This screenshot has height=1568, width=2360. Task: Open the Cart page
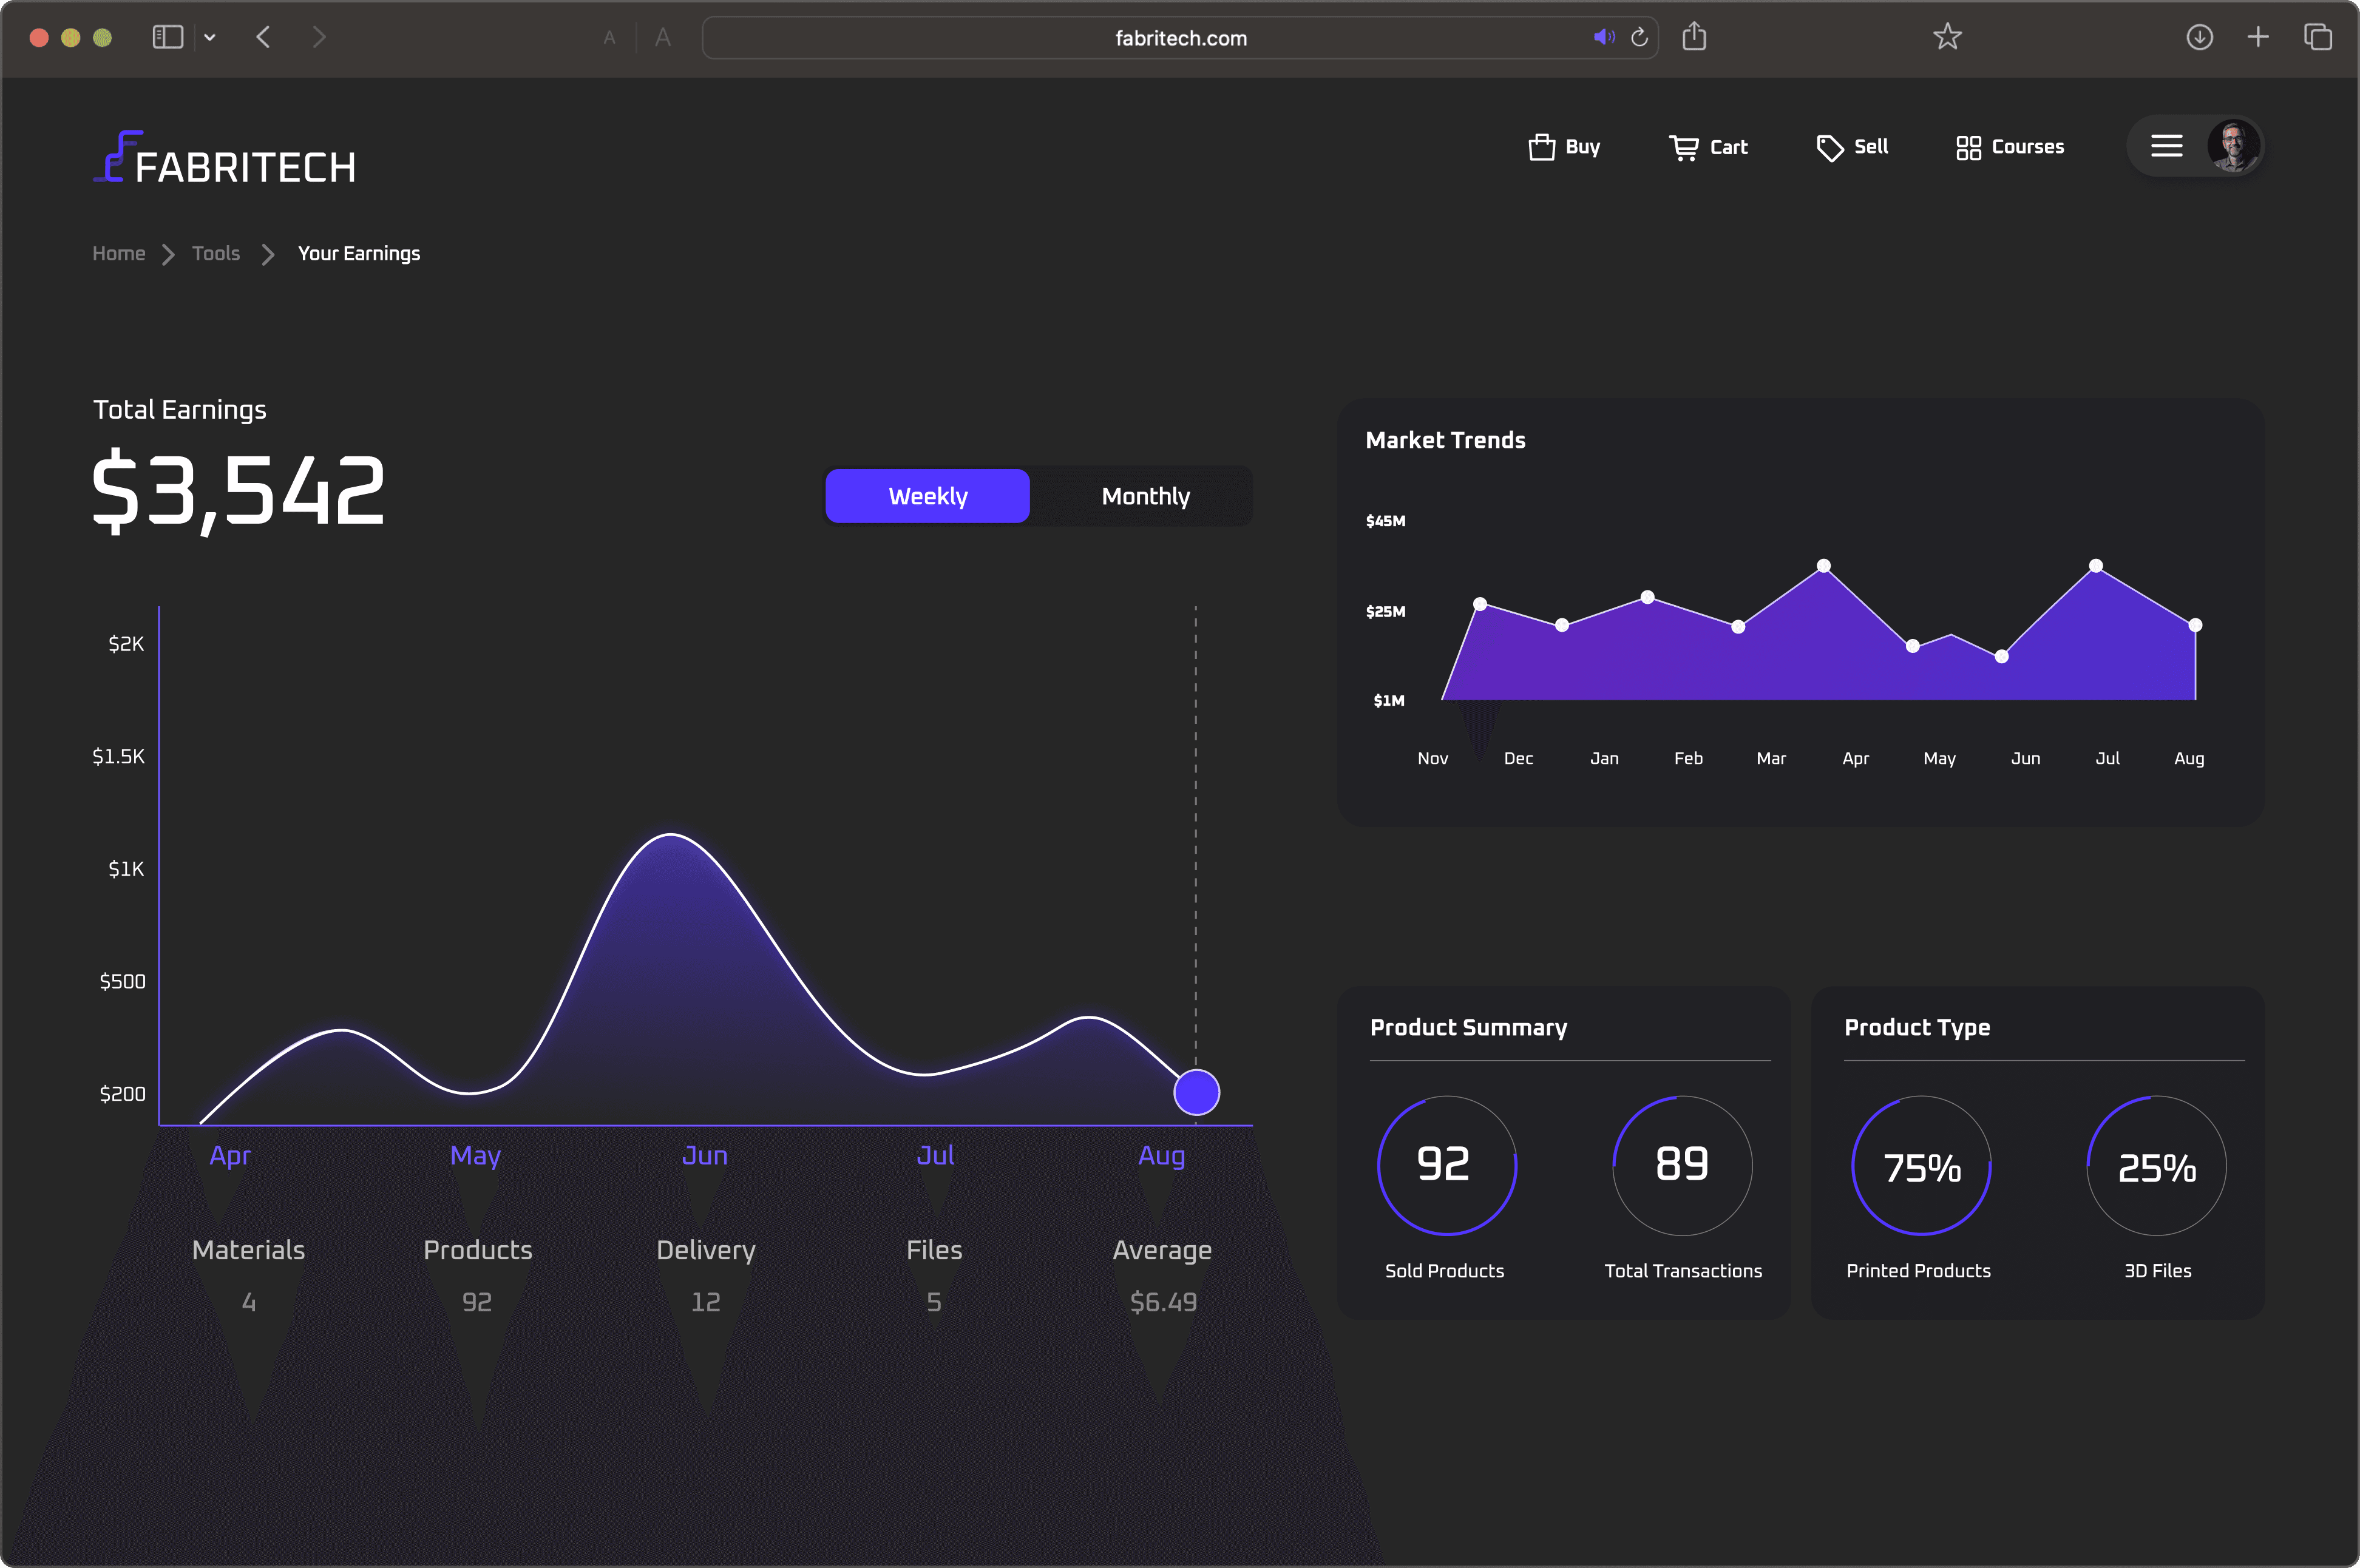(x=1709, y=147)
